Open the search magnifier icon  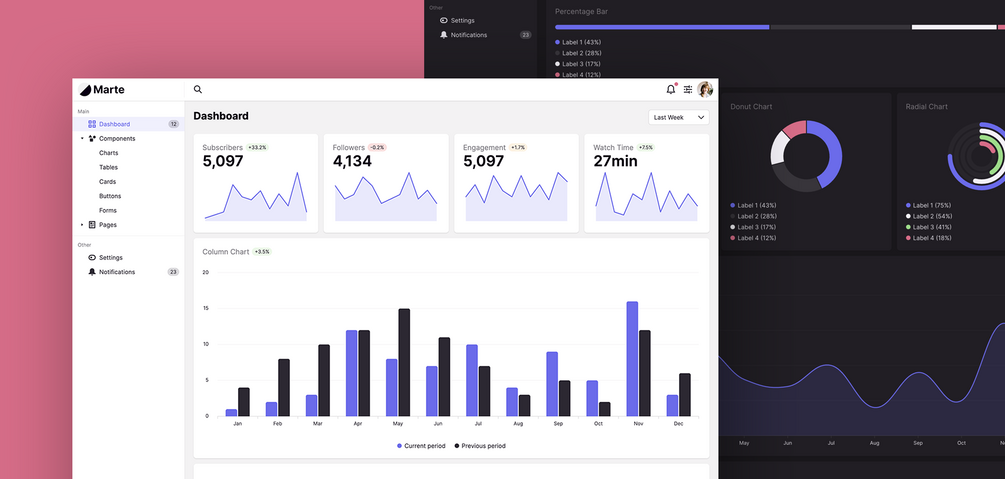pyautogui.click(x=197, y=90)
